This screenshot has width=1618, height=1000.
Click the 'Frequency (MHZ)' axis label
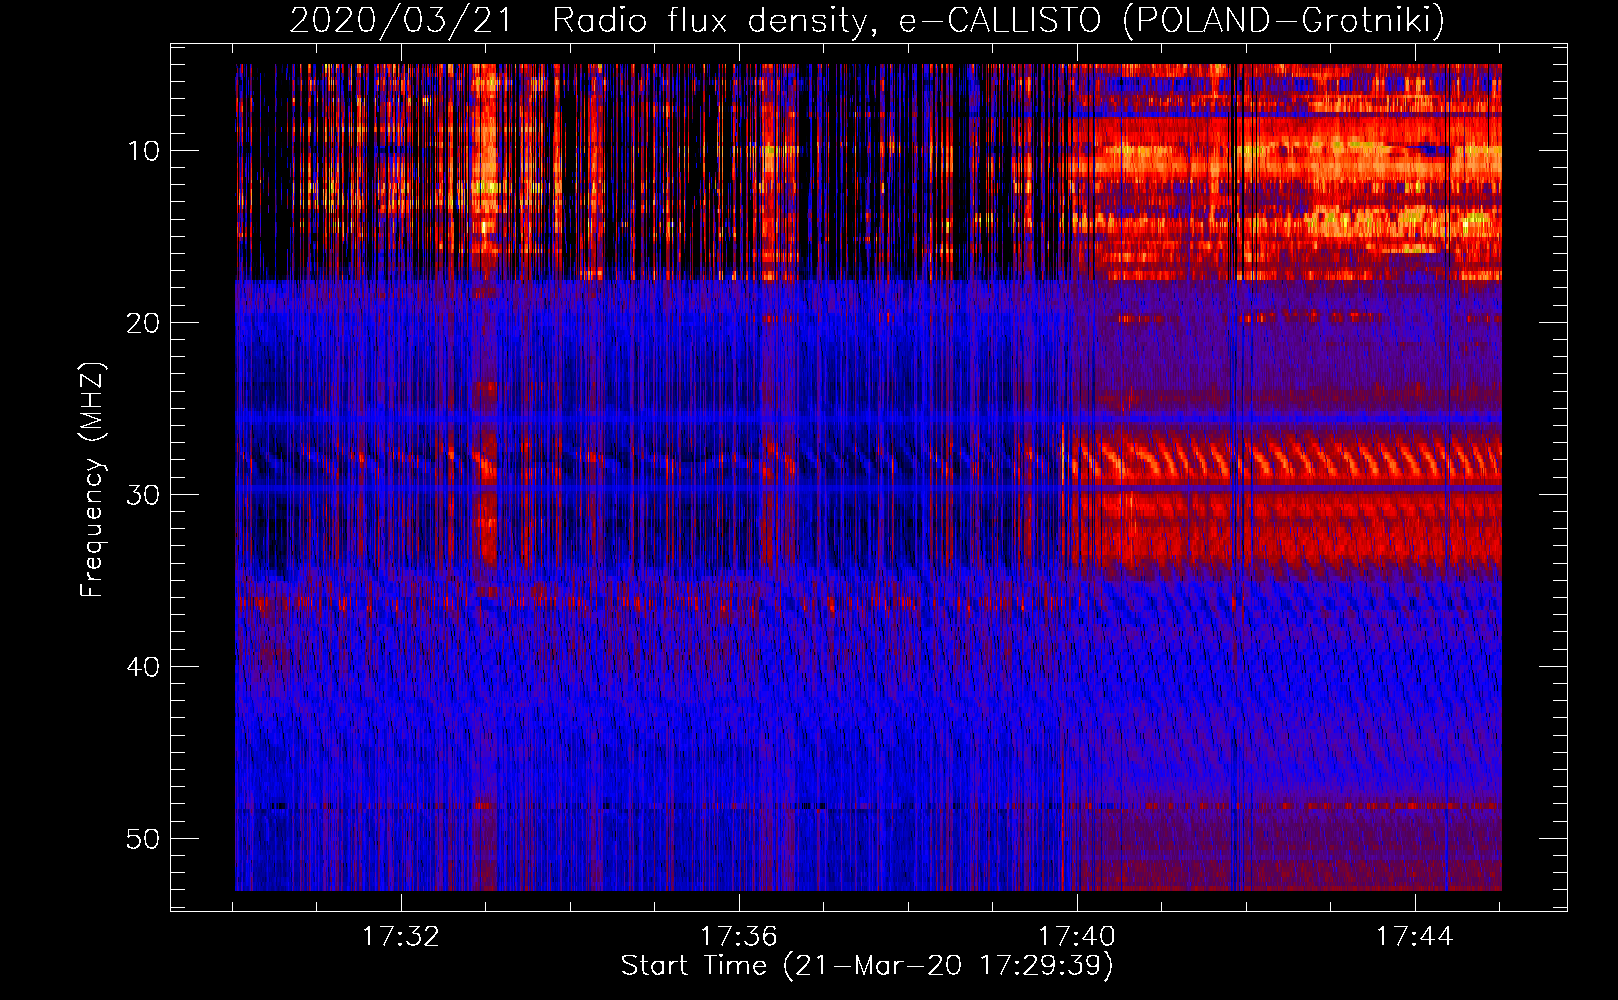[92, 480]
